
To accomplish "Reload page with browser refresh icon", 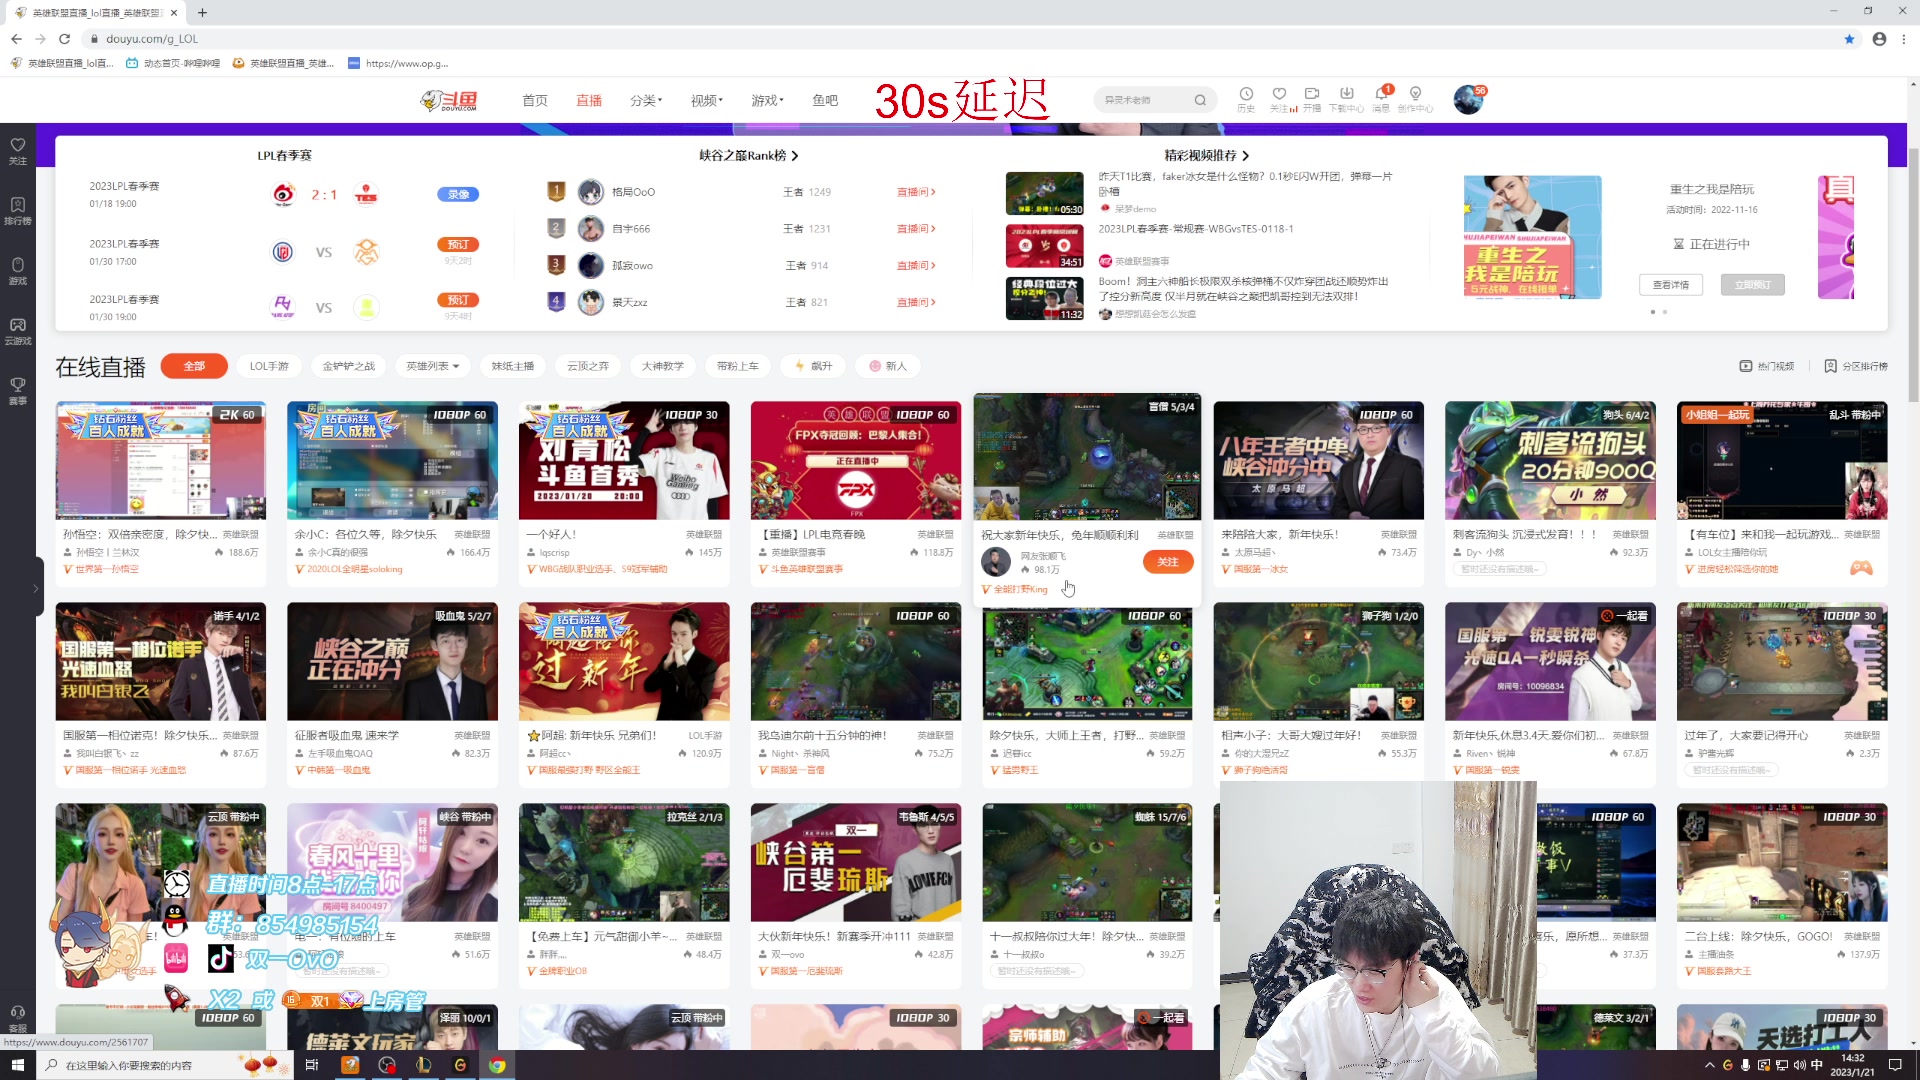I will click(64, 39).
